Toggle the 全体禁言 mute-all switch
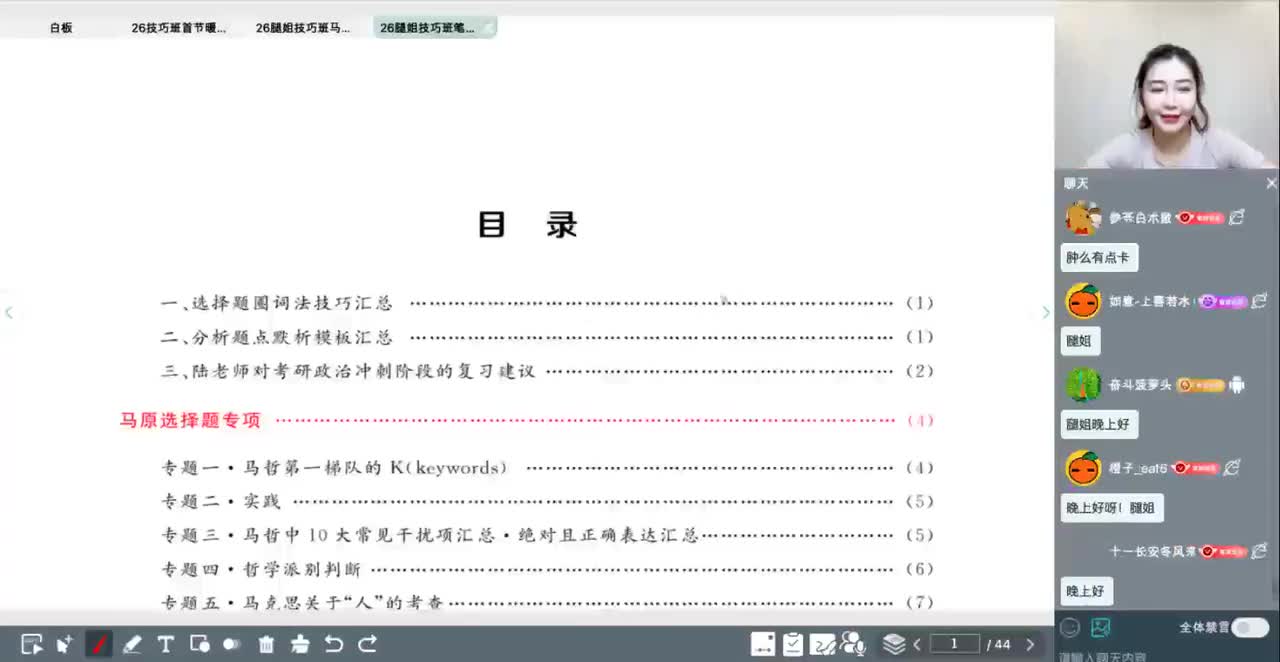Viewport: 1280px width, 662px height. point(1249,627)
